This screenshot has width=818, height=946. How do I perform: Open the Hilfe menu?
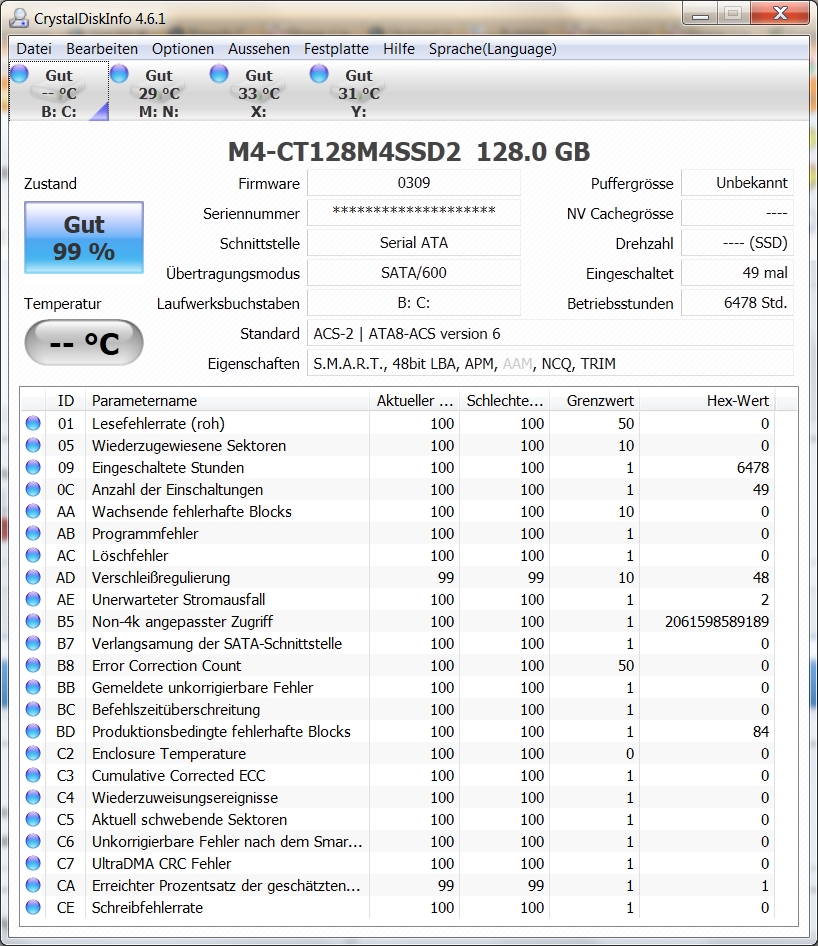pos(399,49)
